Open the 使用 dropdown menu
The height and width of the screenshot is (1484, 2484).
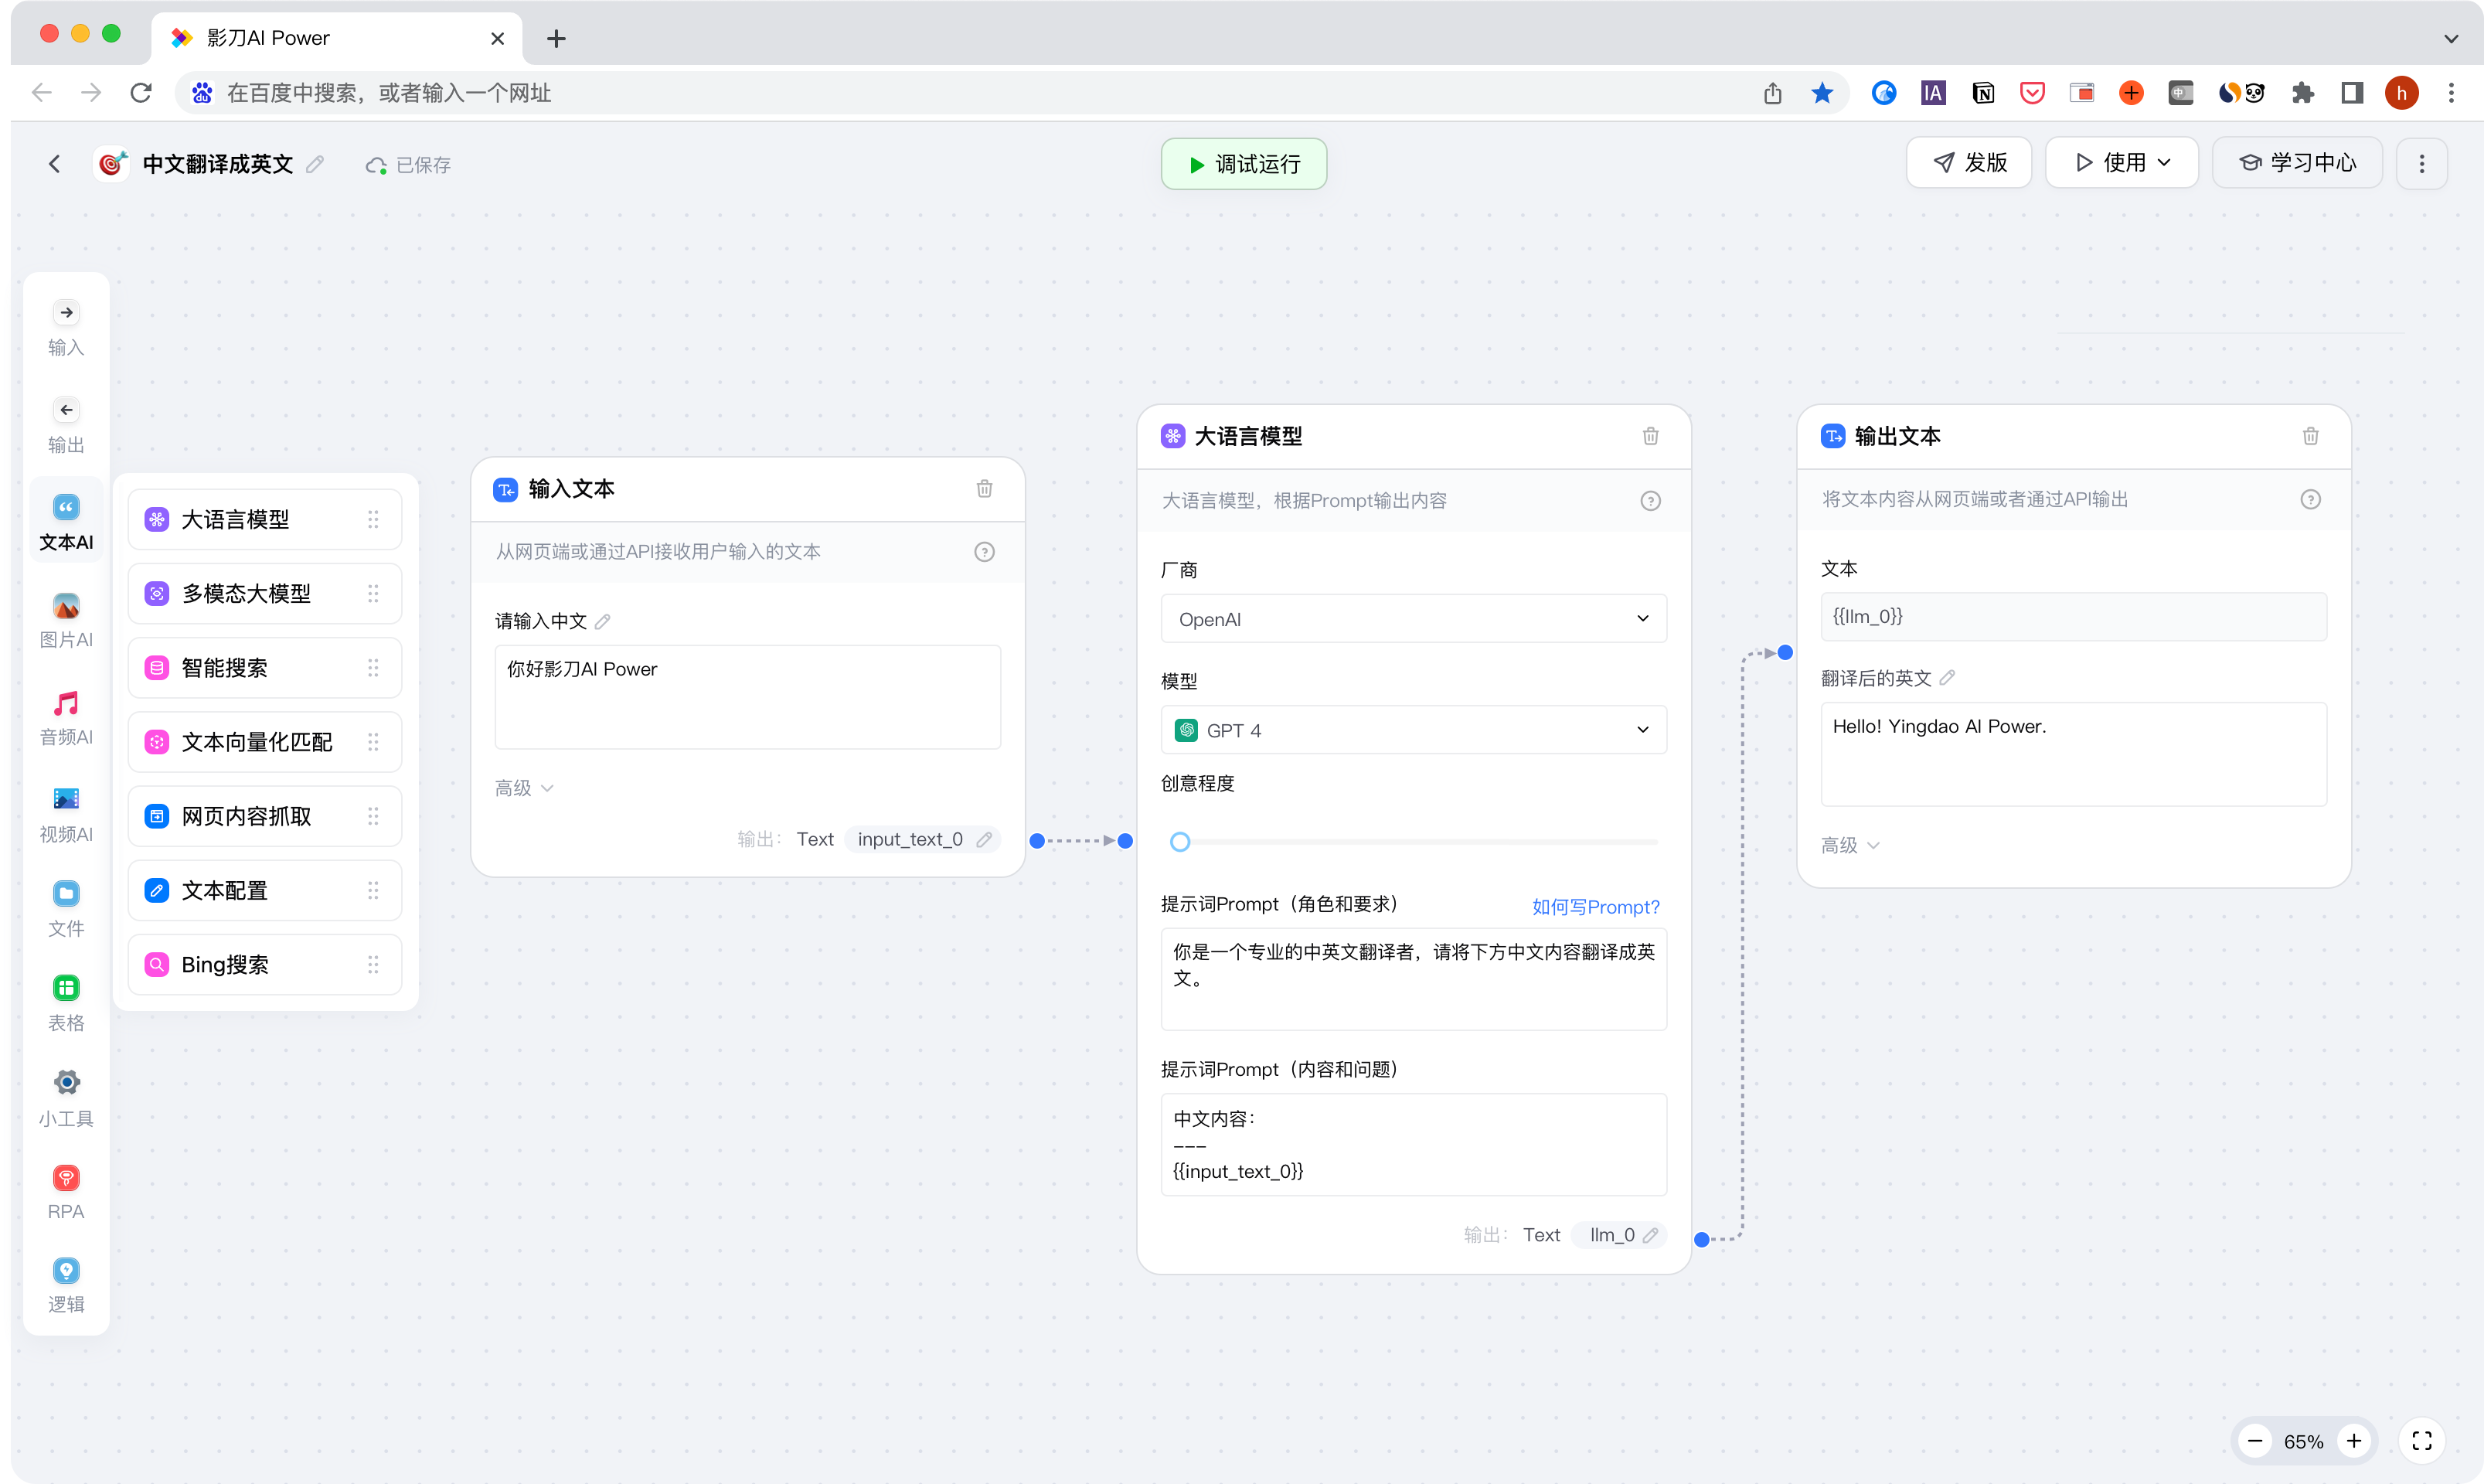click(2122, 163)
